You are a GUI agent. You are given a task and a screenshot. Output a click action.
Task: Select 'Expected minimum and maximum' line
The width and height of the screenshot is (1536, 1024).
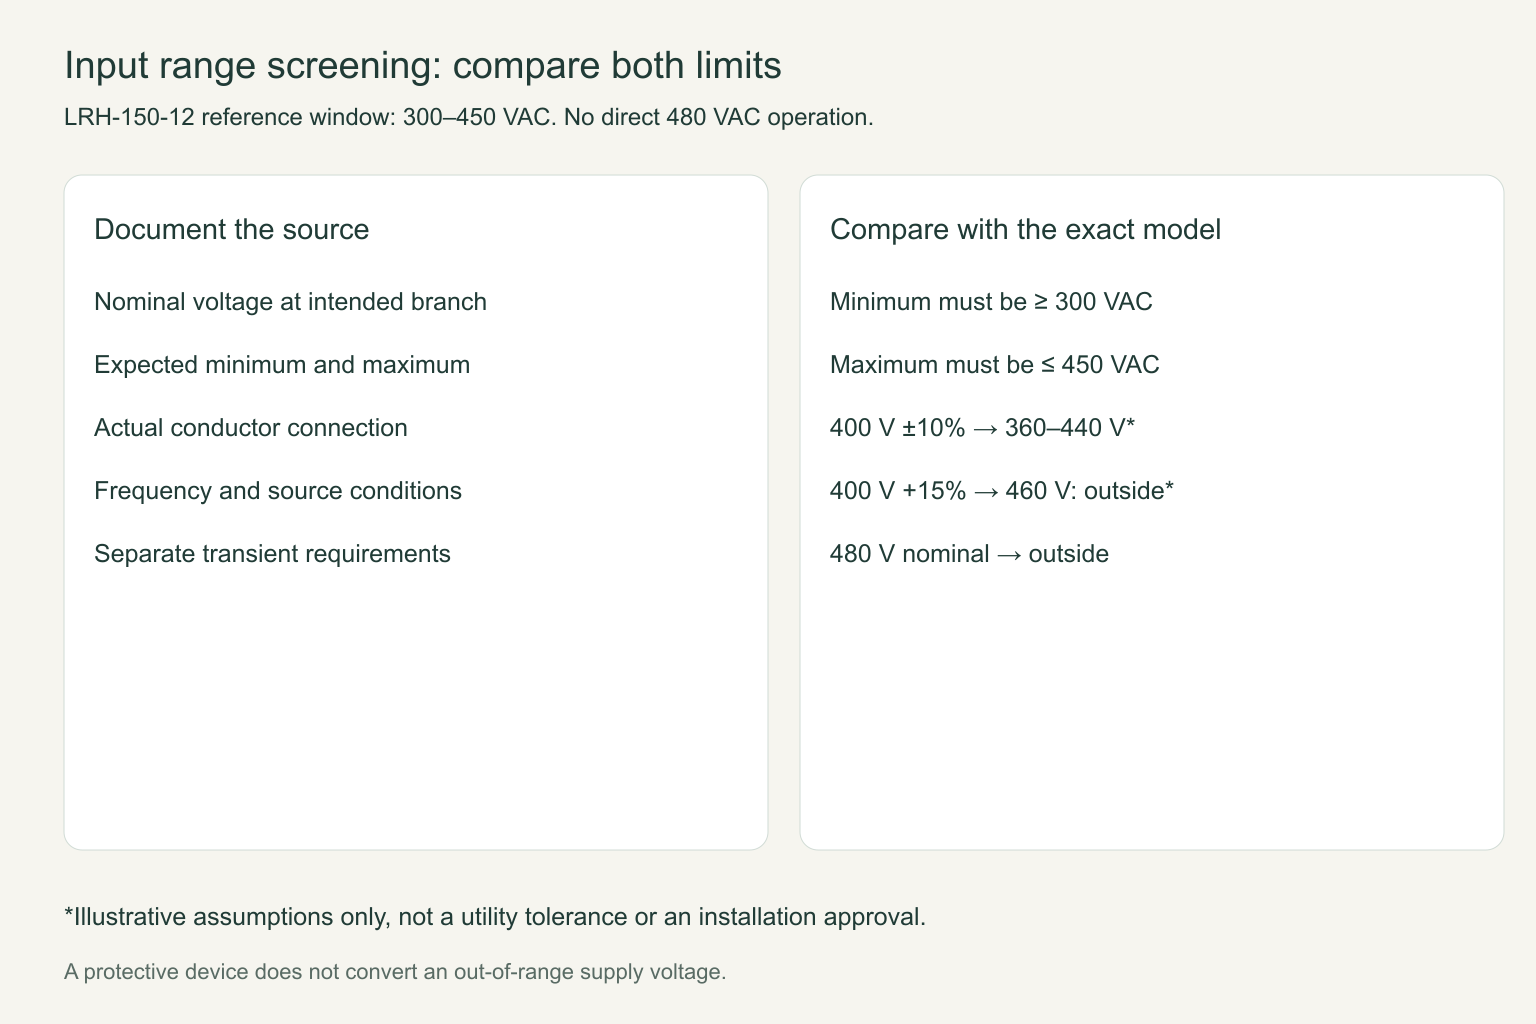[282, 365]
